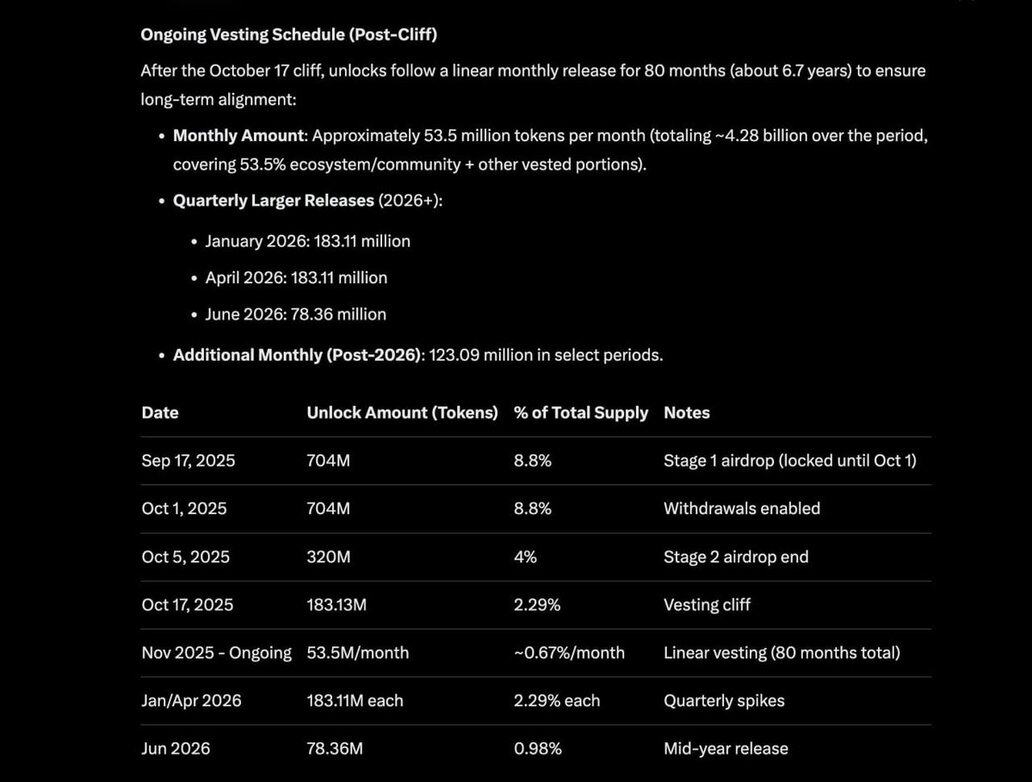1032x782 pixels.
Task: Click the 'Quarterly Larger Releases' bold label
Action: pos(273,200)
